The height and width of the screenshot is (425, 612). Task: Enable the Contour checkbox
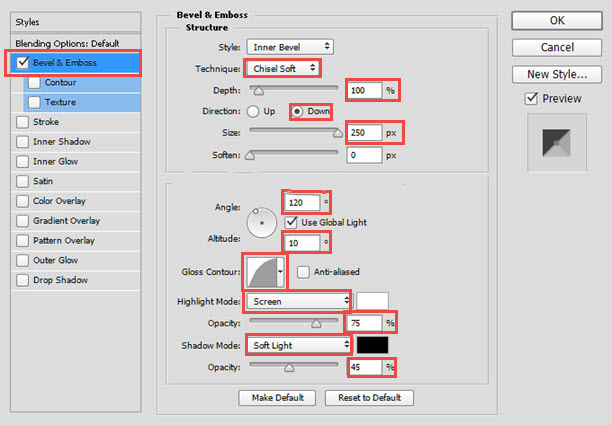click(x=34, y=82)
